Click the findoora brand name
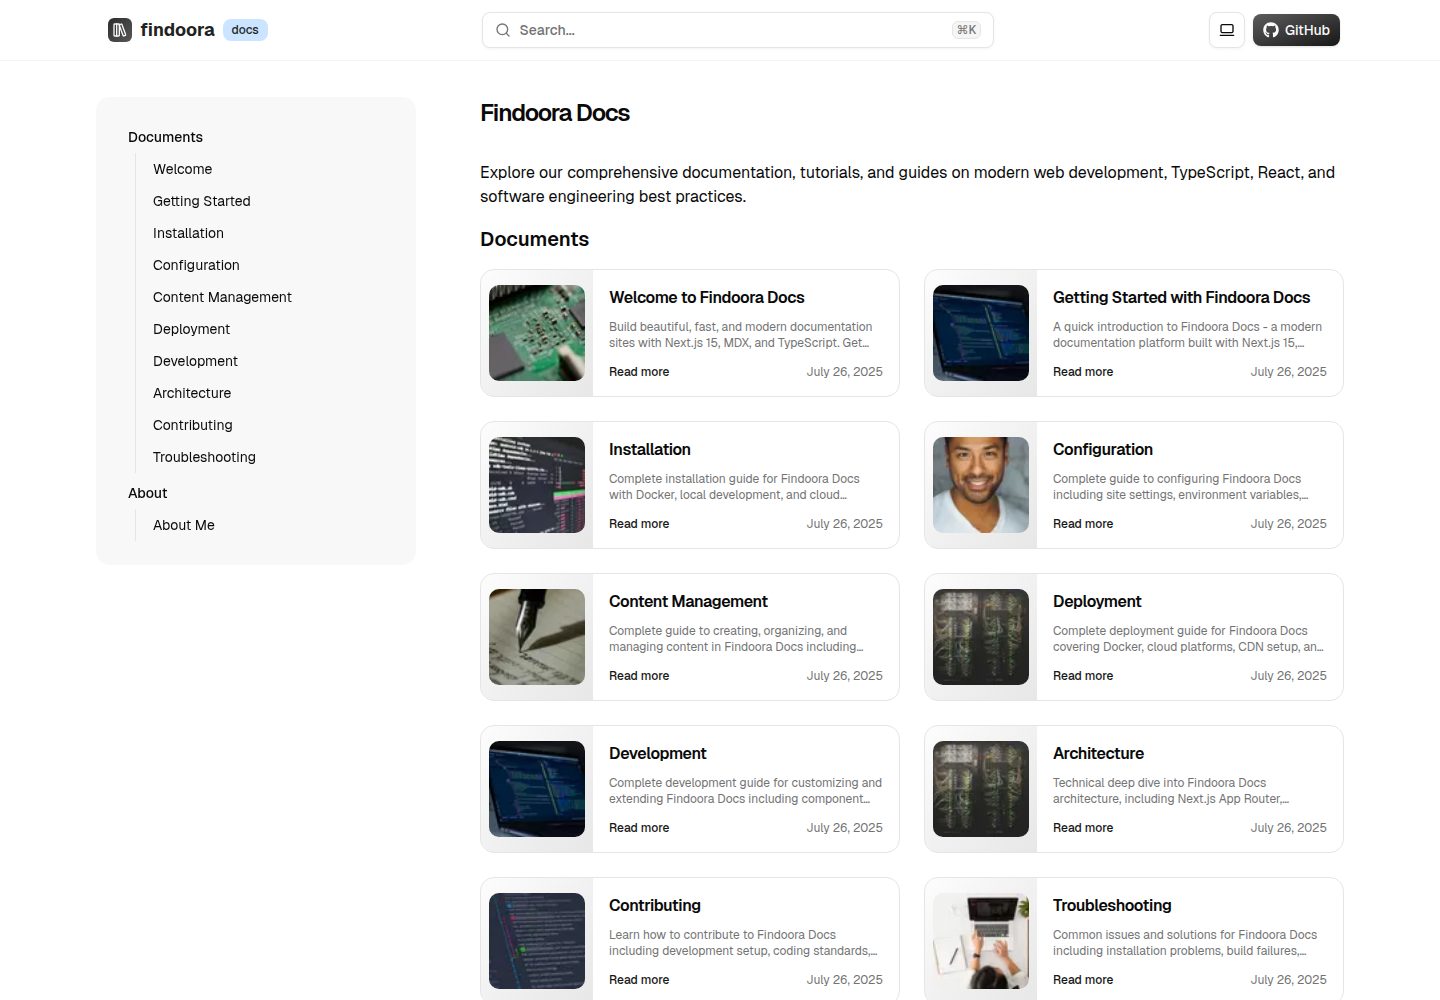Screen dimensions: 1440x1000 (177, 30)
